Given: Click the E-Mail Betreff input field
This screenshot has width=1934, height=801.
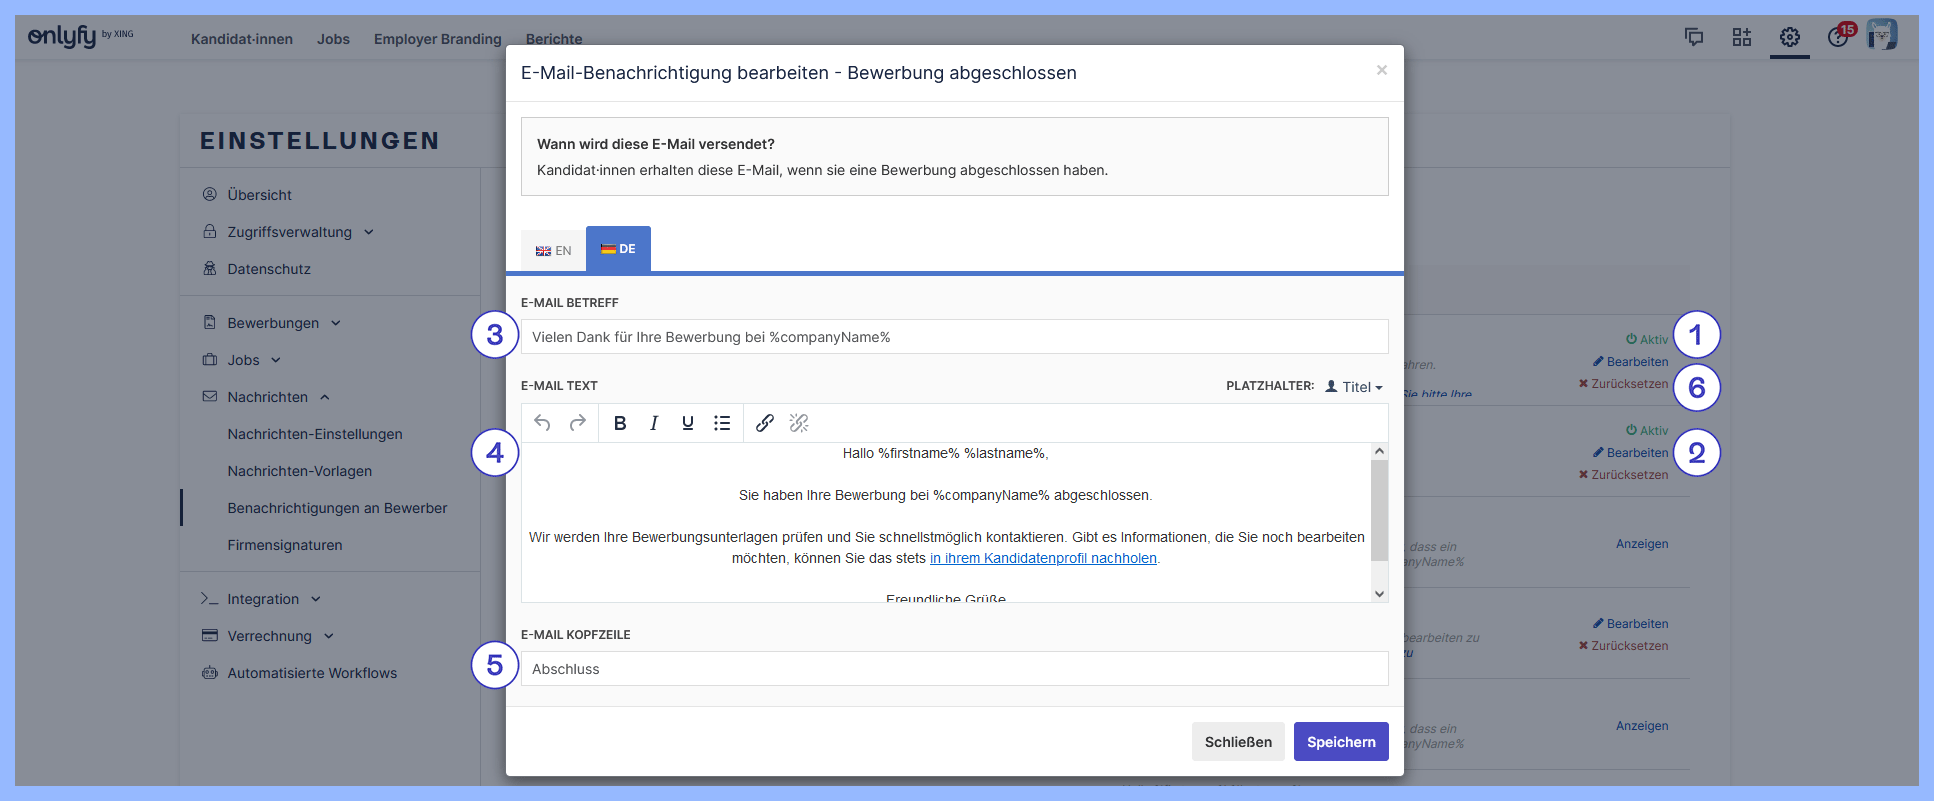Looking at the screenshot, I should (954, 337).
